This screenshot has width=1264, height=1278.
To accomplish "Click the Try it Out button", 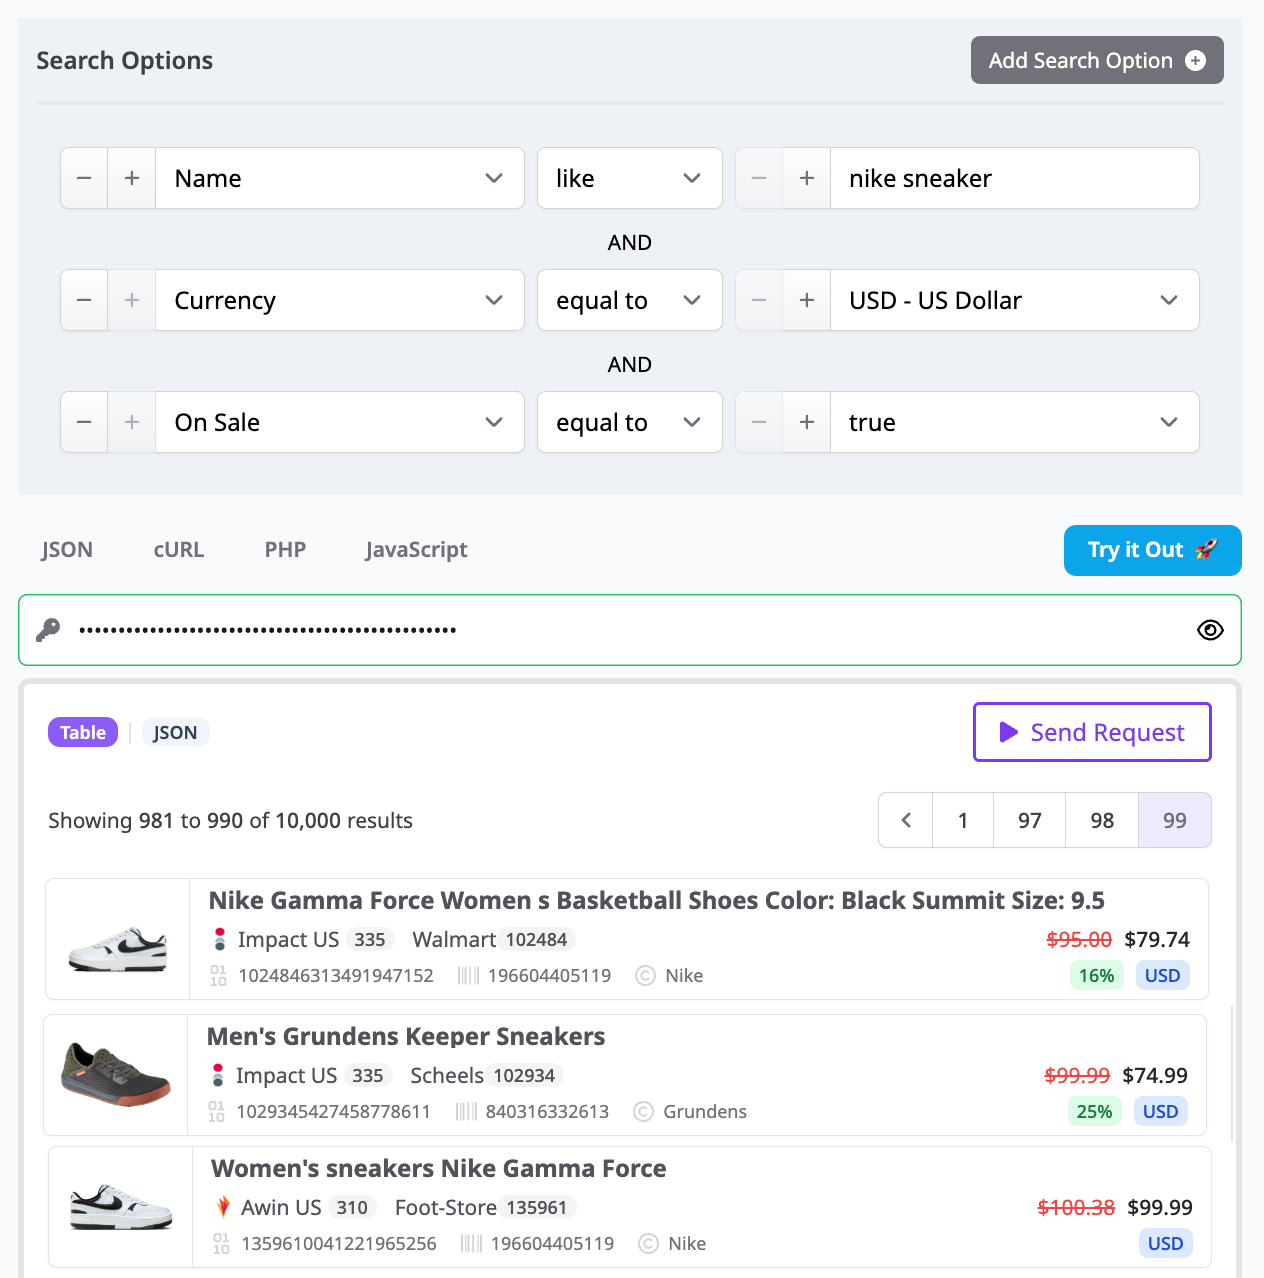I will click(1153, 550).
